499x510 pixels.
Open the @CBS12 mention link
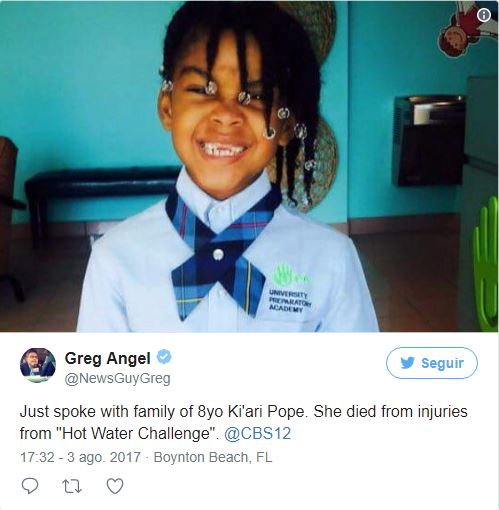(257, 433)
